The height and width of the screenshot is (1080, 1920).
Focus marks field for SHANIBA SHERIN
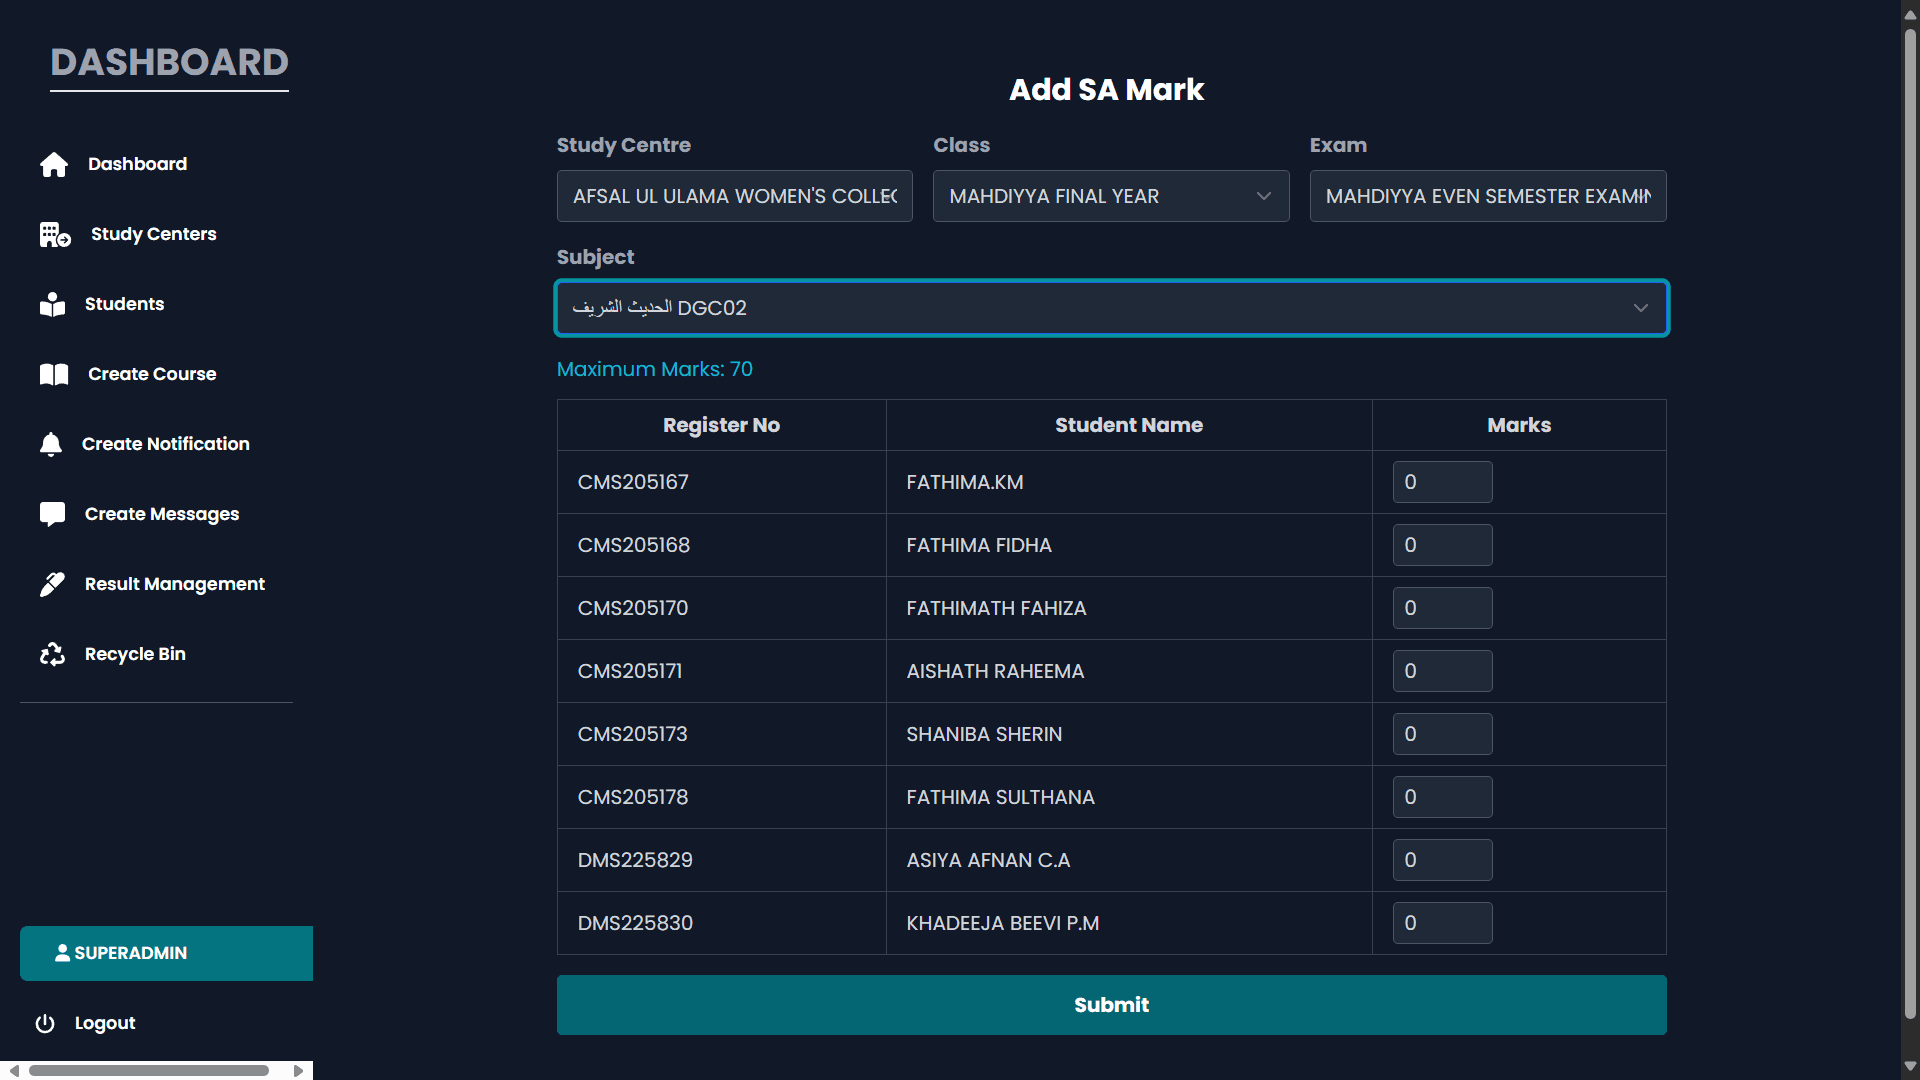pyautogui.click(x=1442, y=734)
